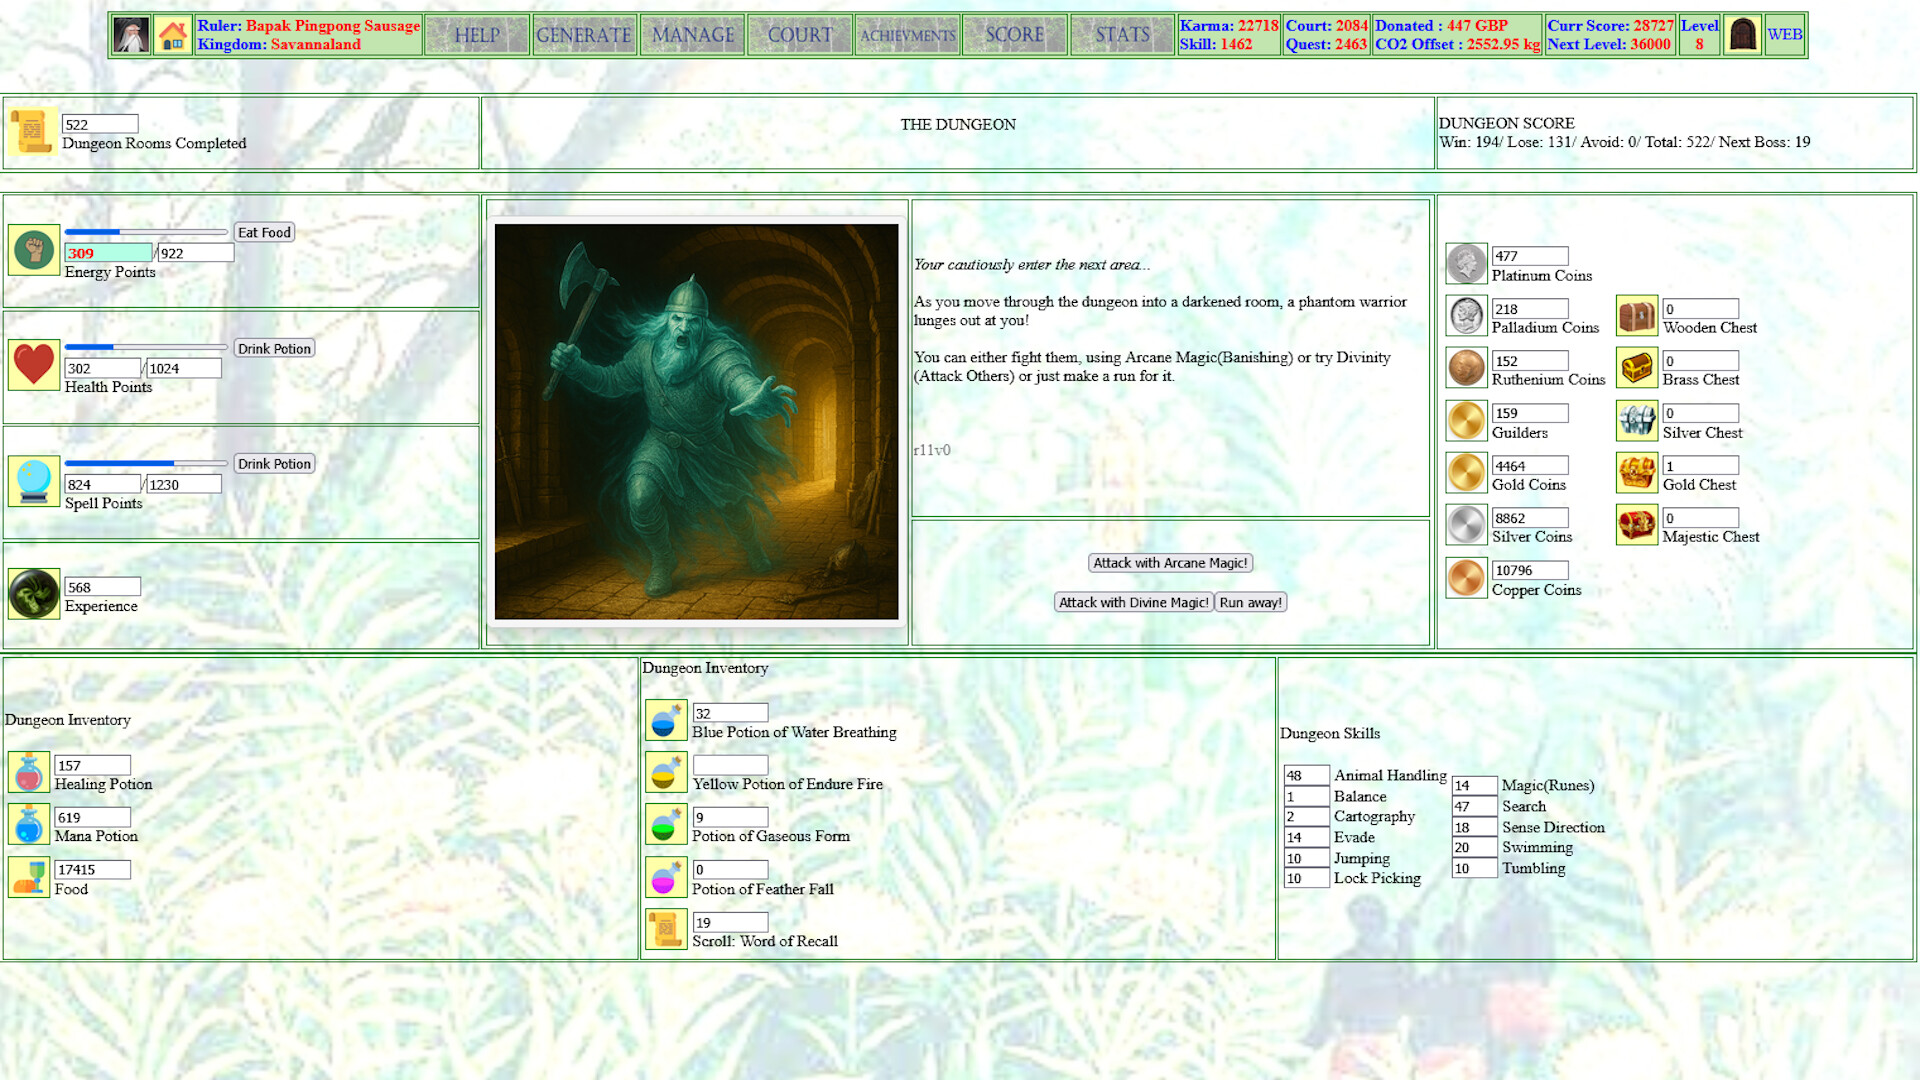
Task: Click the wizard portrait avatar icon
Action: click(x=131, y=35)
